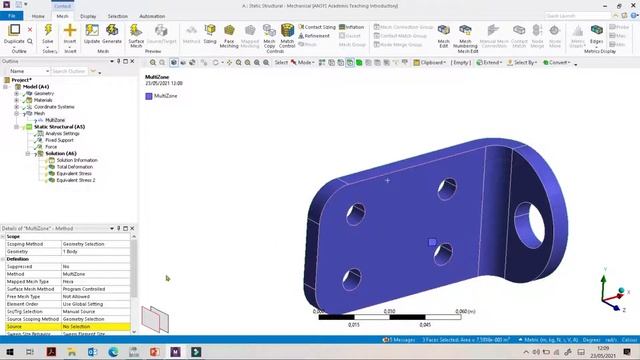
Task: Select Fixed Support in the tree
Action: (59, 140)
